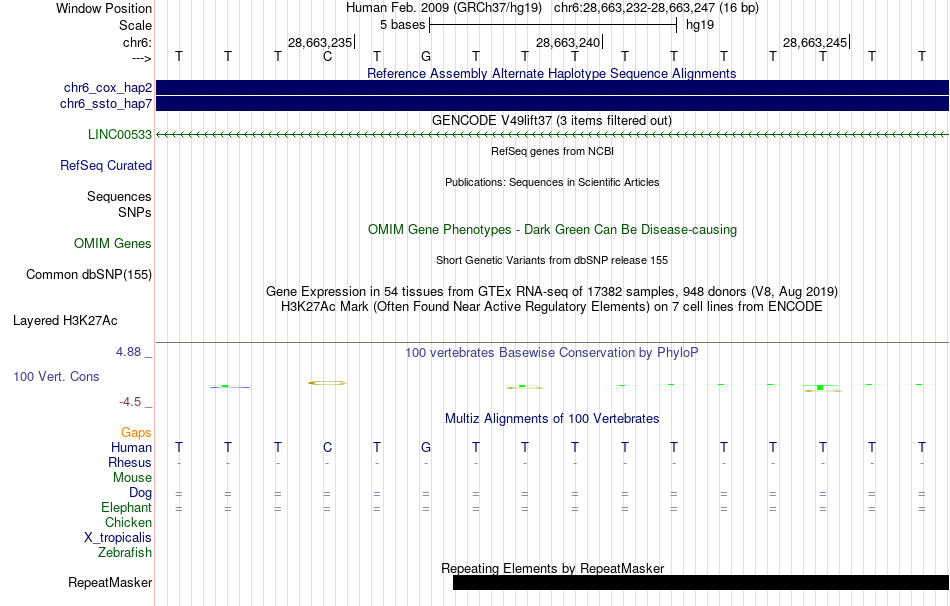Select the Mouse alignment row label
The width and height of the screenshot is (950, 606).
pos(133,478)
